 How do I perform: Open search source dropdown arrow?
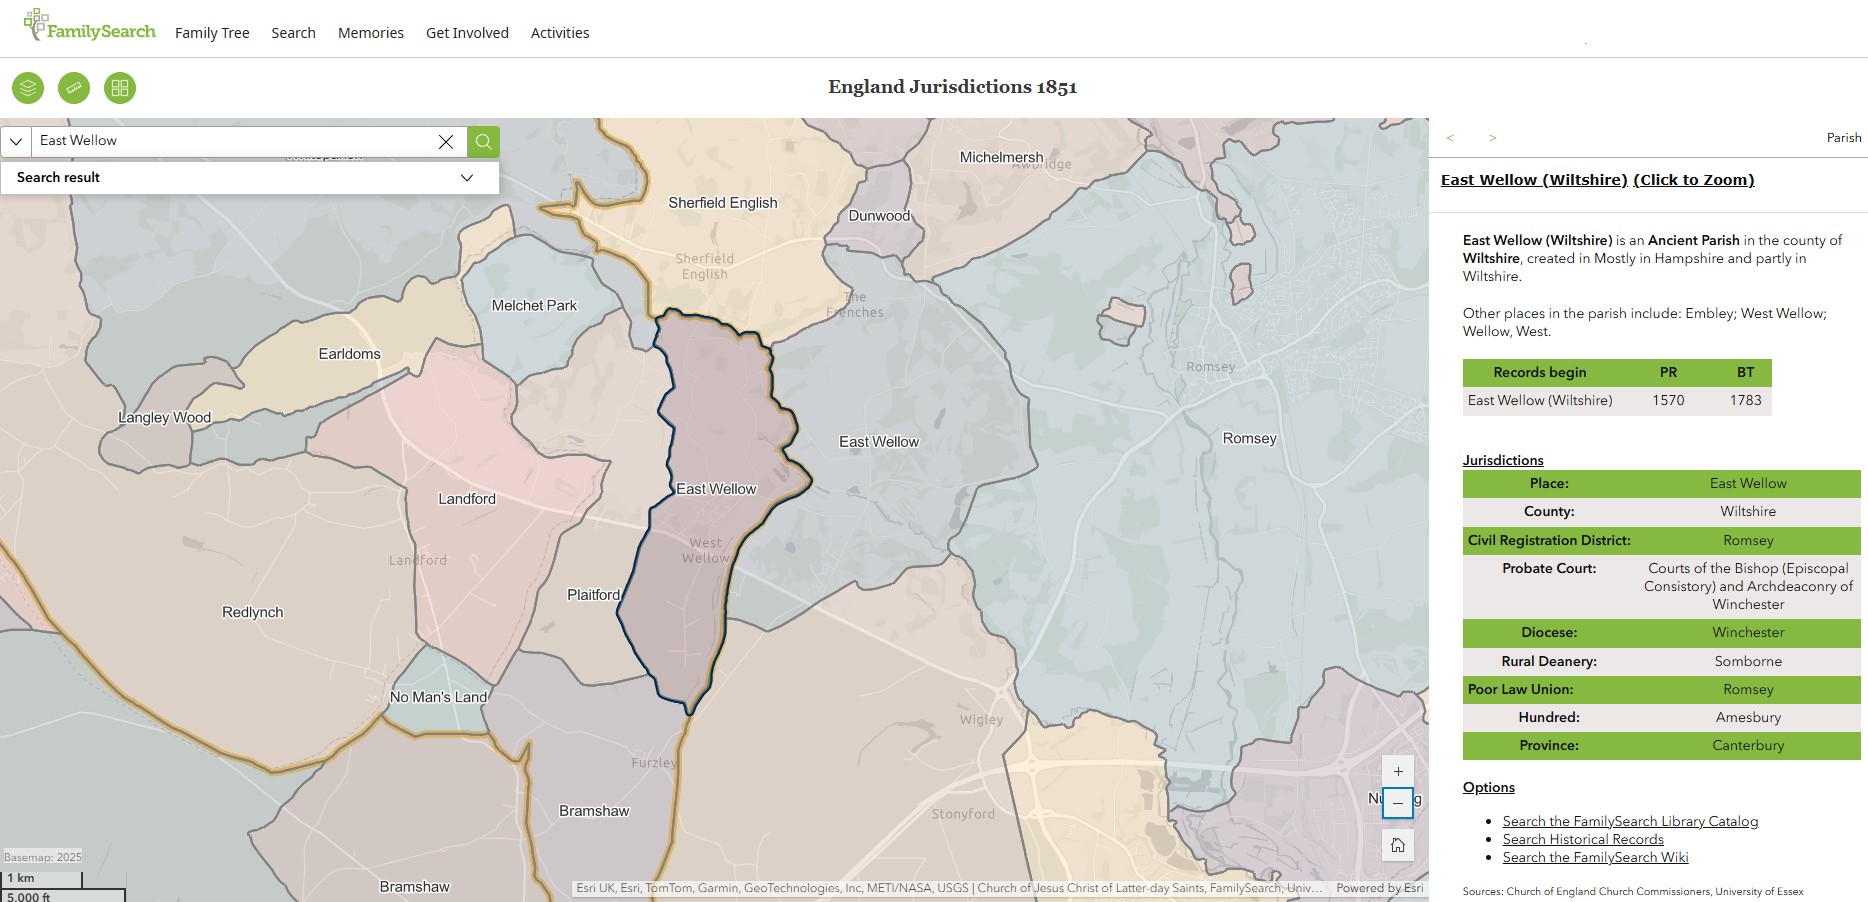click(x=16, y=142)
